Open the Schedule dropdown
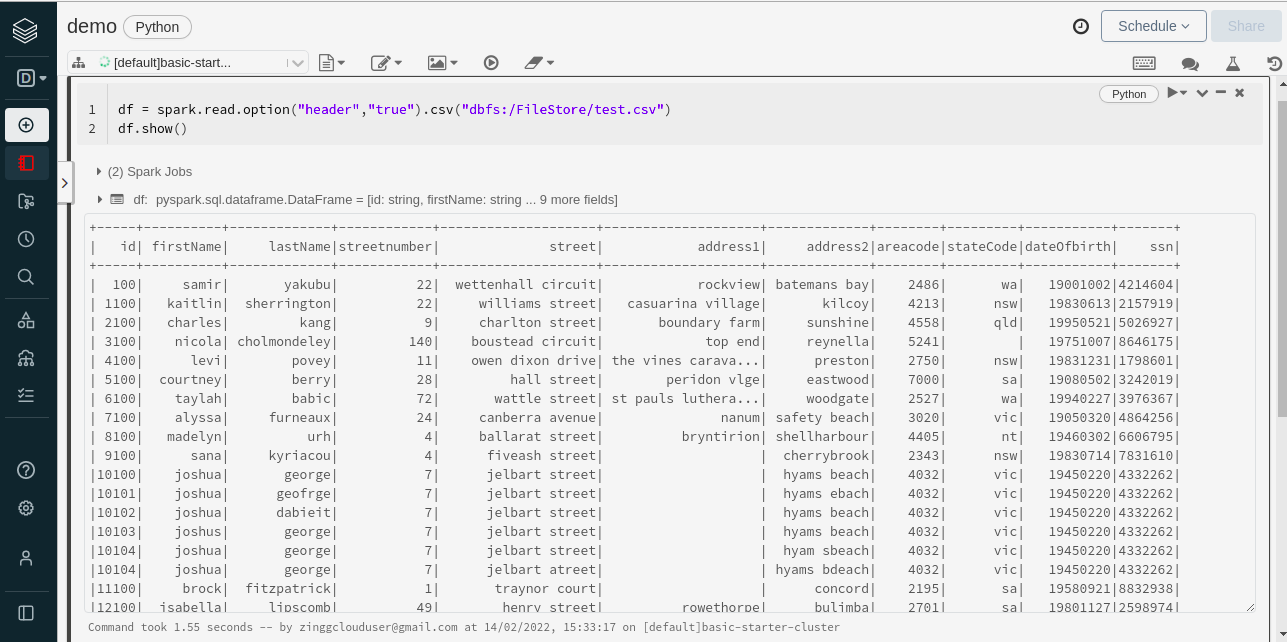 coord(1153,25)
